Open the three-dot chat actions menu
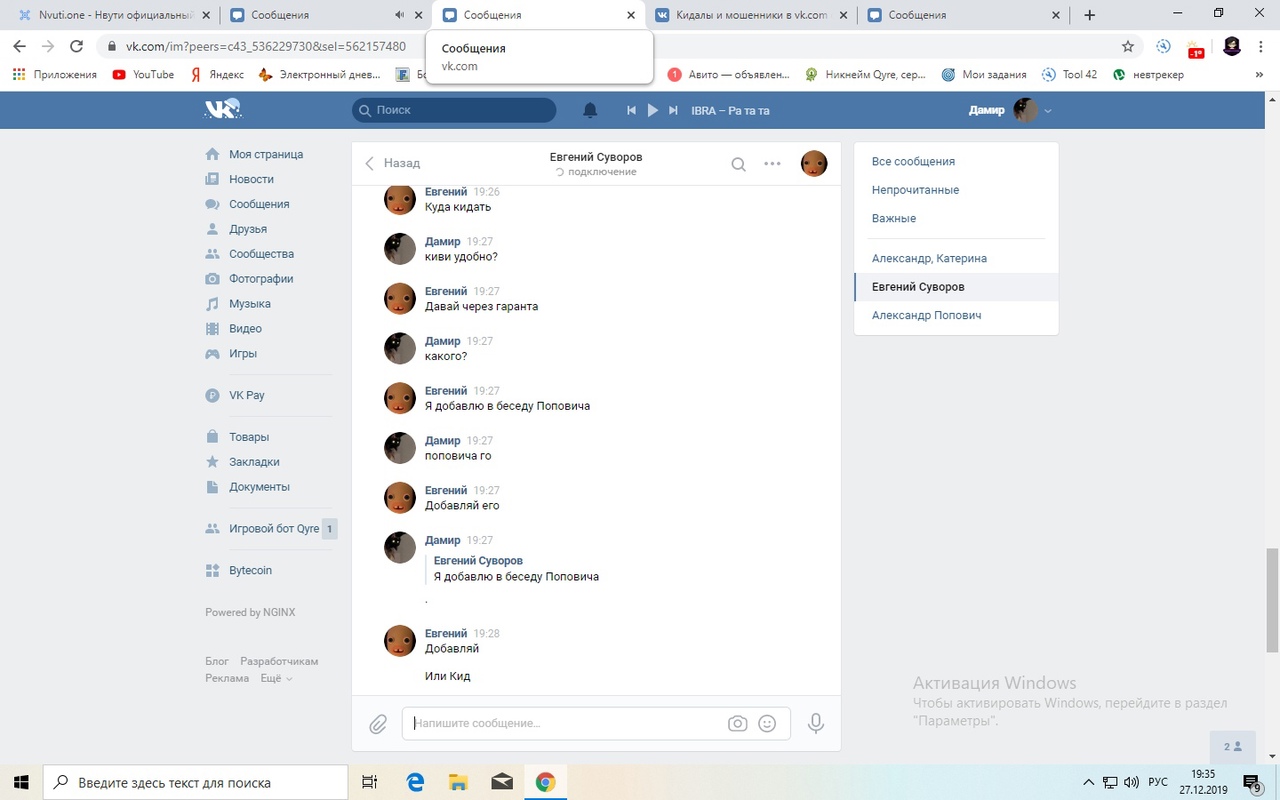The height and width of the screenshot is (800, 1280). (772, 164)
